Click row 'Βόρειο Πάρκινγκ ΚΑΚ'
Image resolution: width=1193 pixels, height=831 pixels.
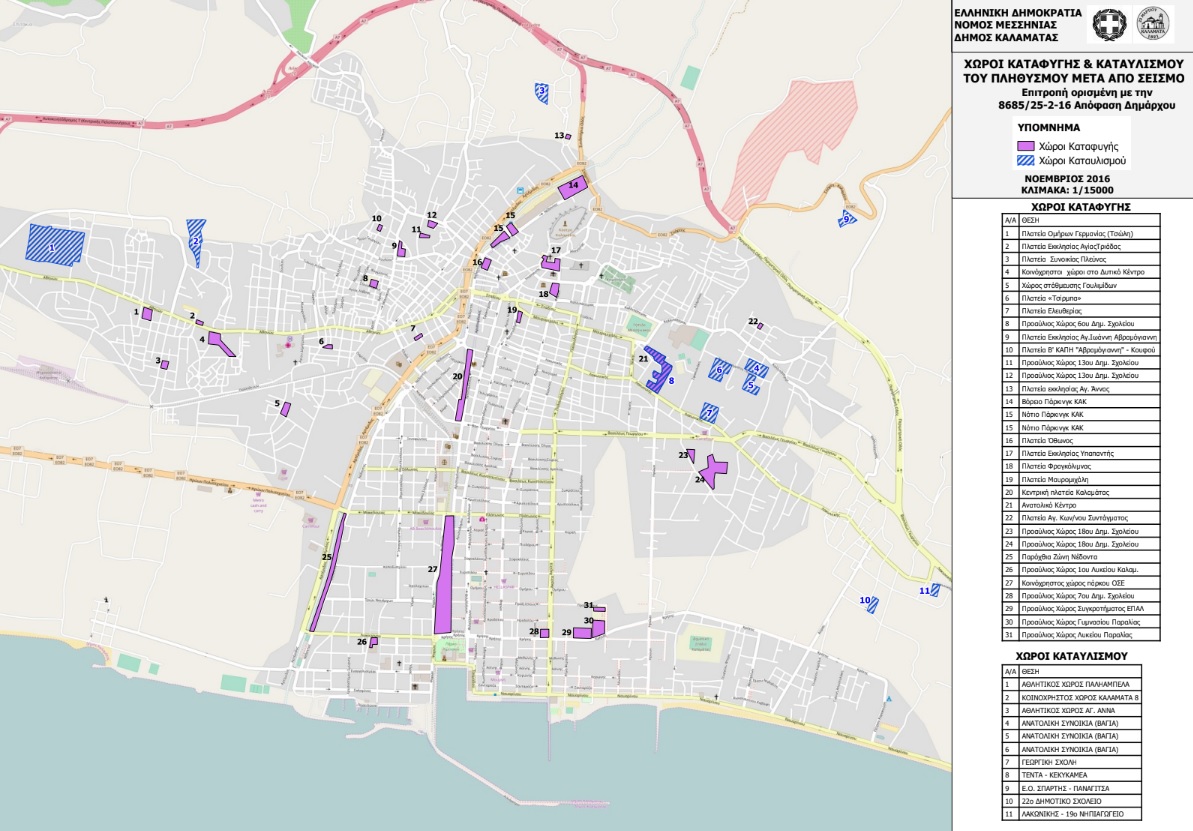(x=1080, y=402)
